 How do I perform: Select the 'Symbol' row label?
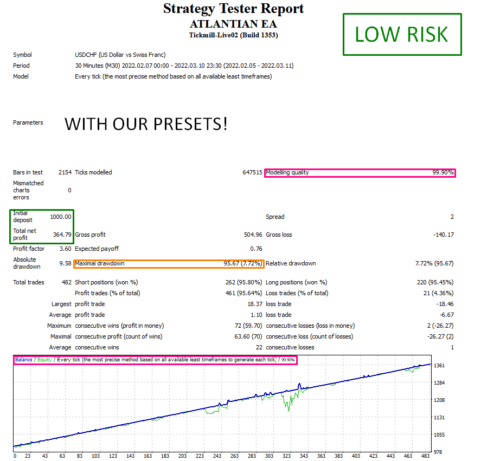(x=22, y=55)
